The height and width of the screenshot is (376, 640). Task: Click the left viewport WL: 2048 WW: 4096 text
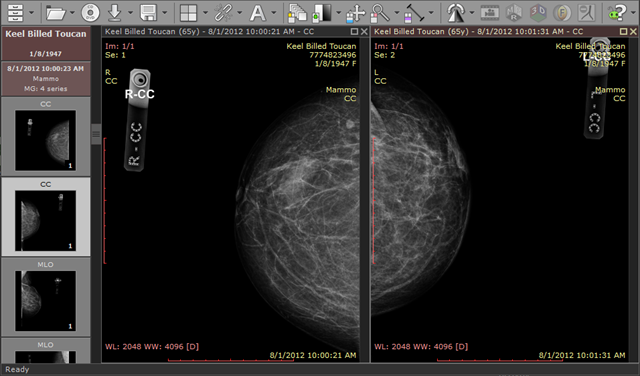(x=152, y=347)
